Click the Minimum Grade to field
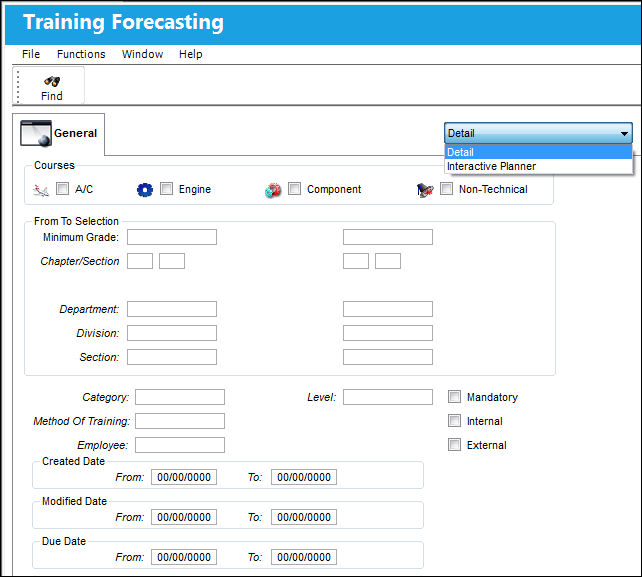Screen dimensions: 642x577 [x=388, y=237]
